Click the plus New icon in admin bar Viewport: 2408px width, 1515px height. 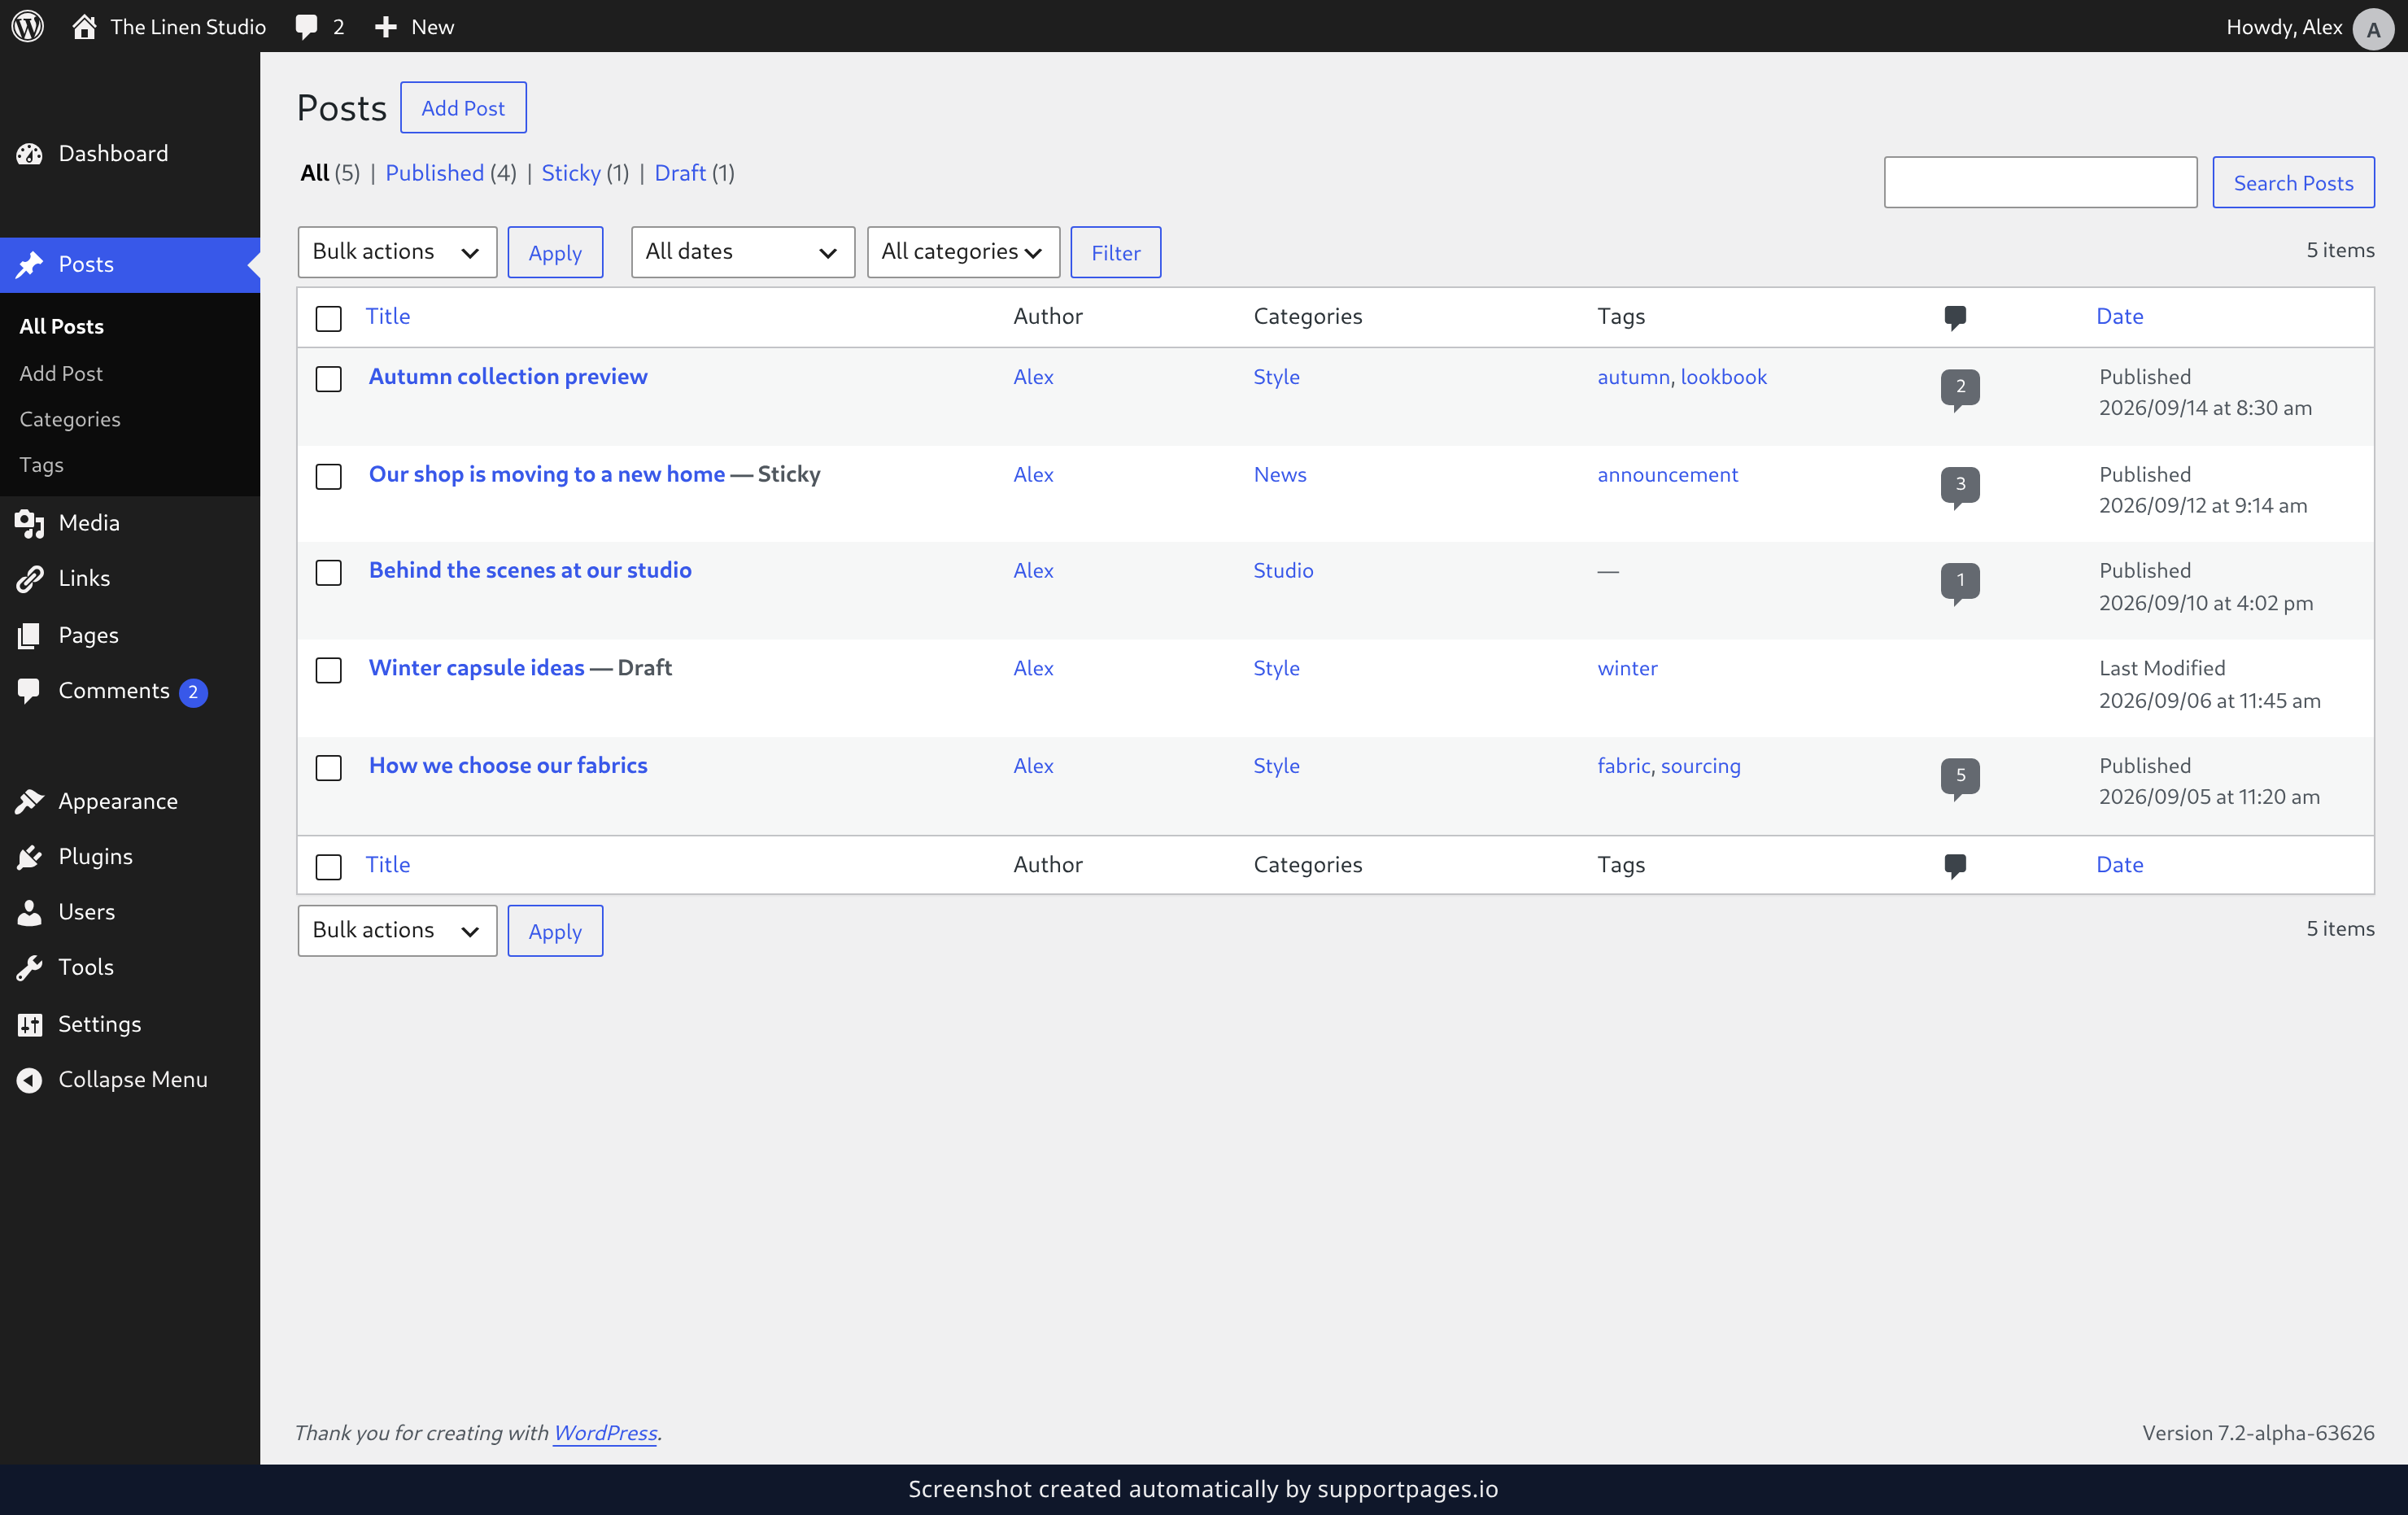click(x=385, y=27)
